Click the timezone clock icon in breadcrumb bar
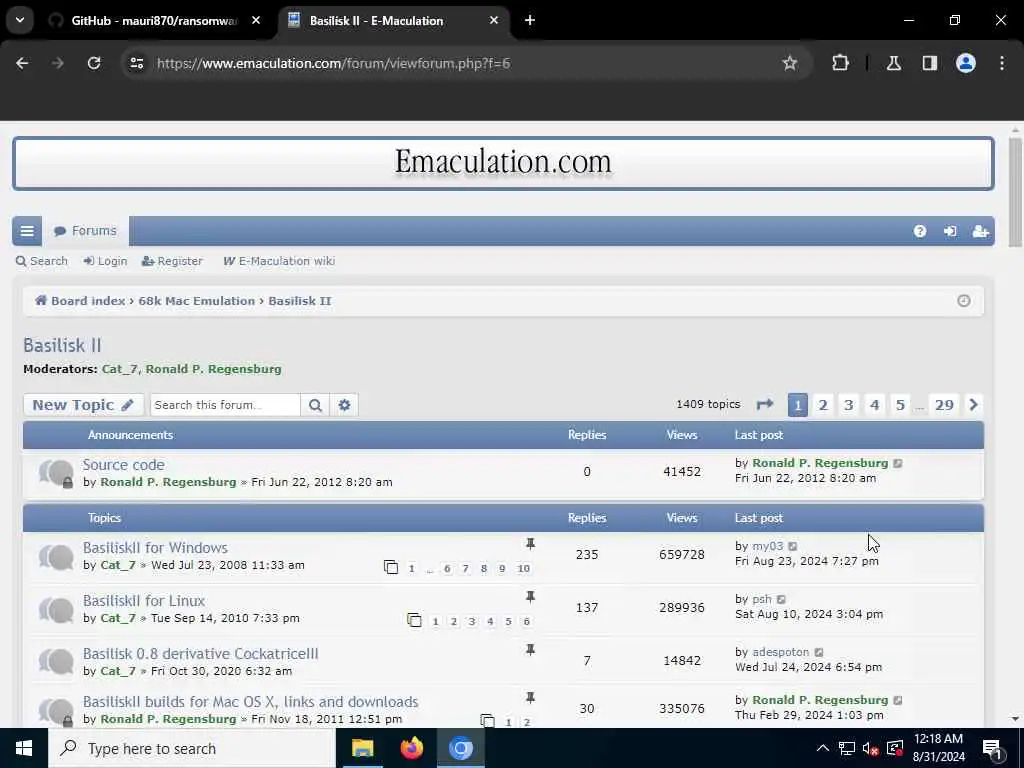This screenshot has height=768, width=1024. (963, 301)
